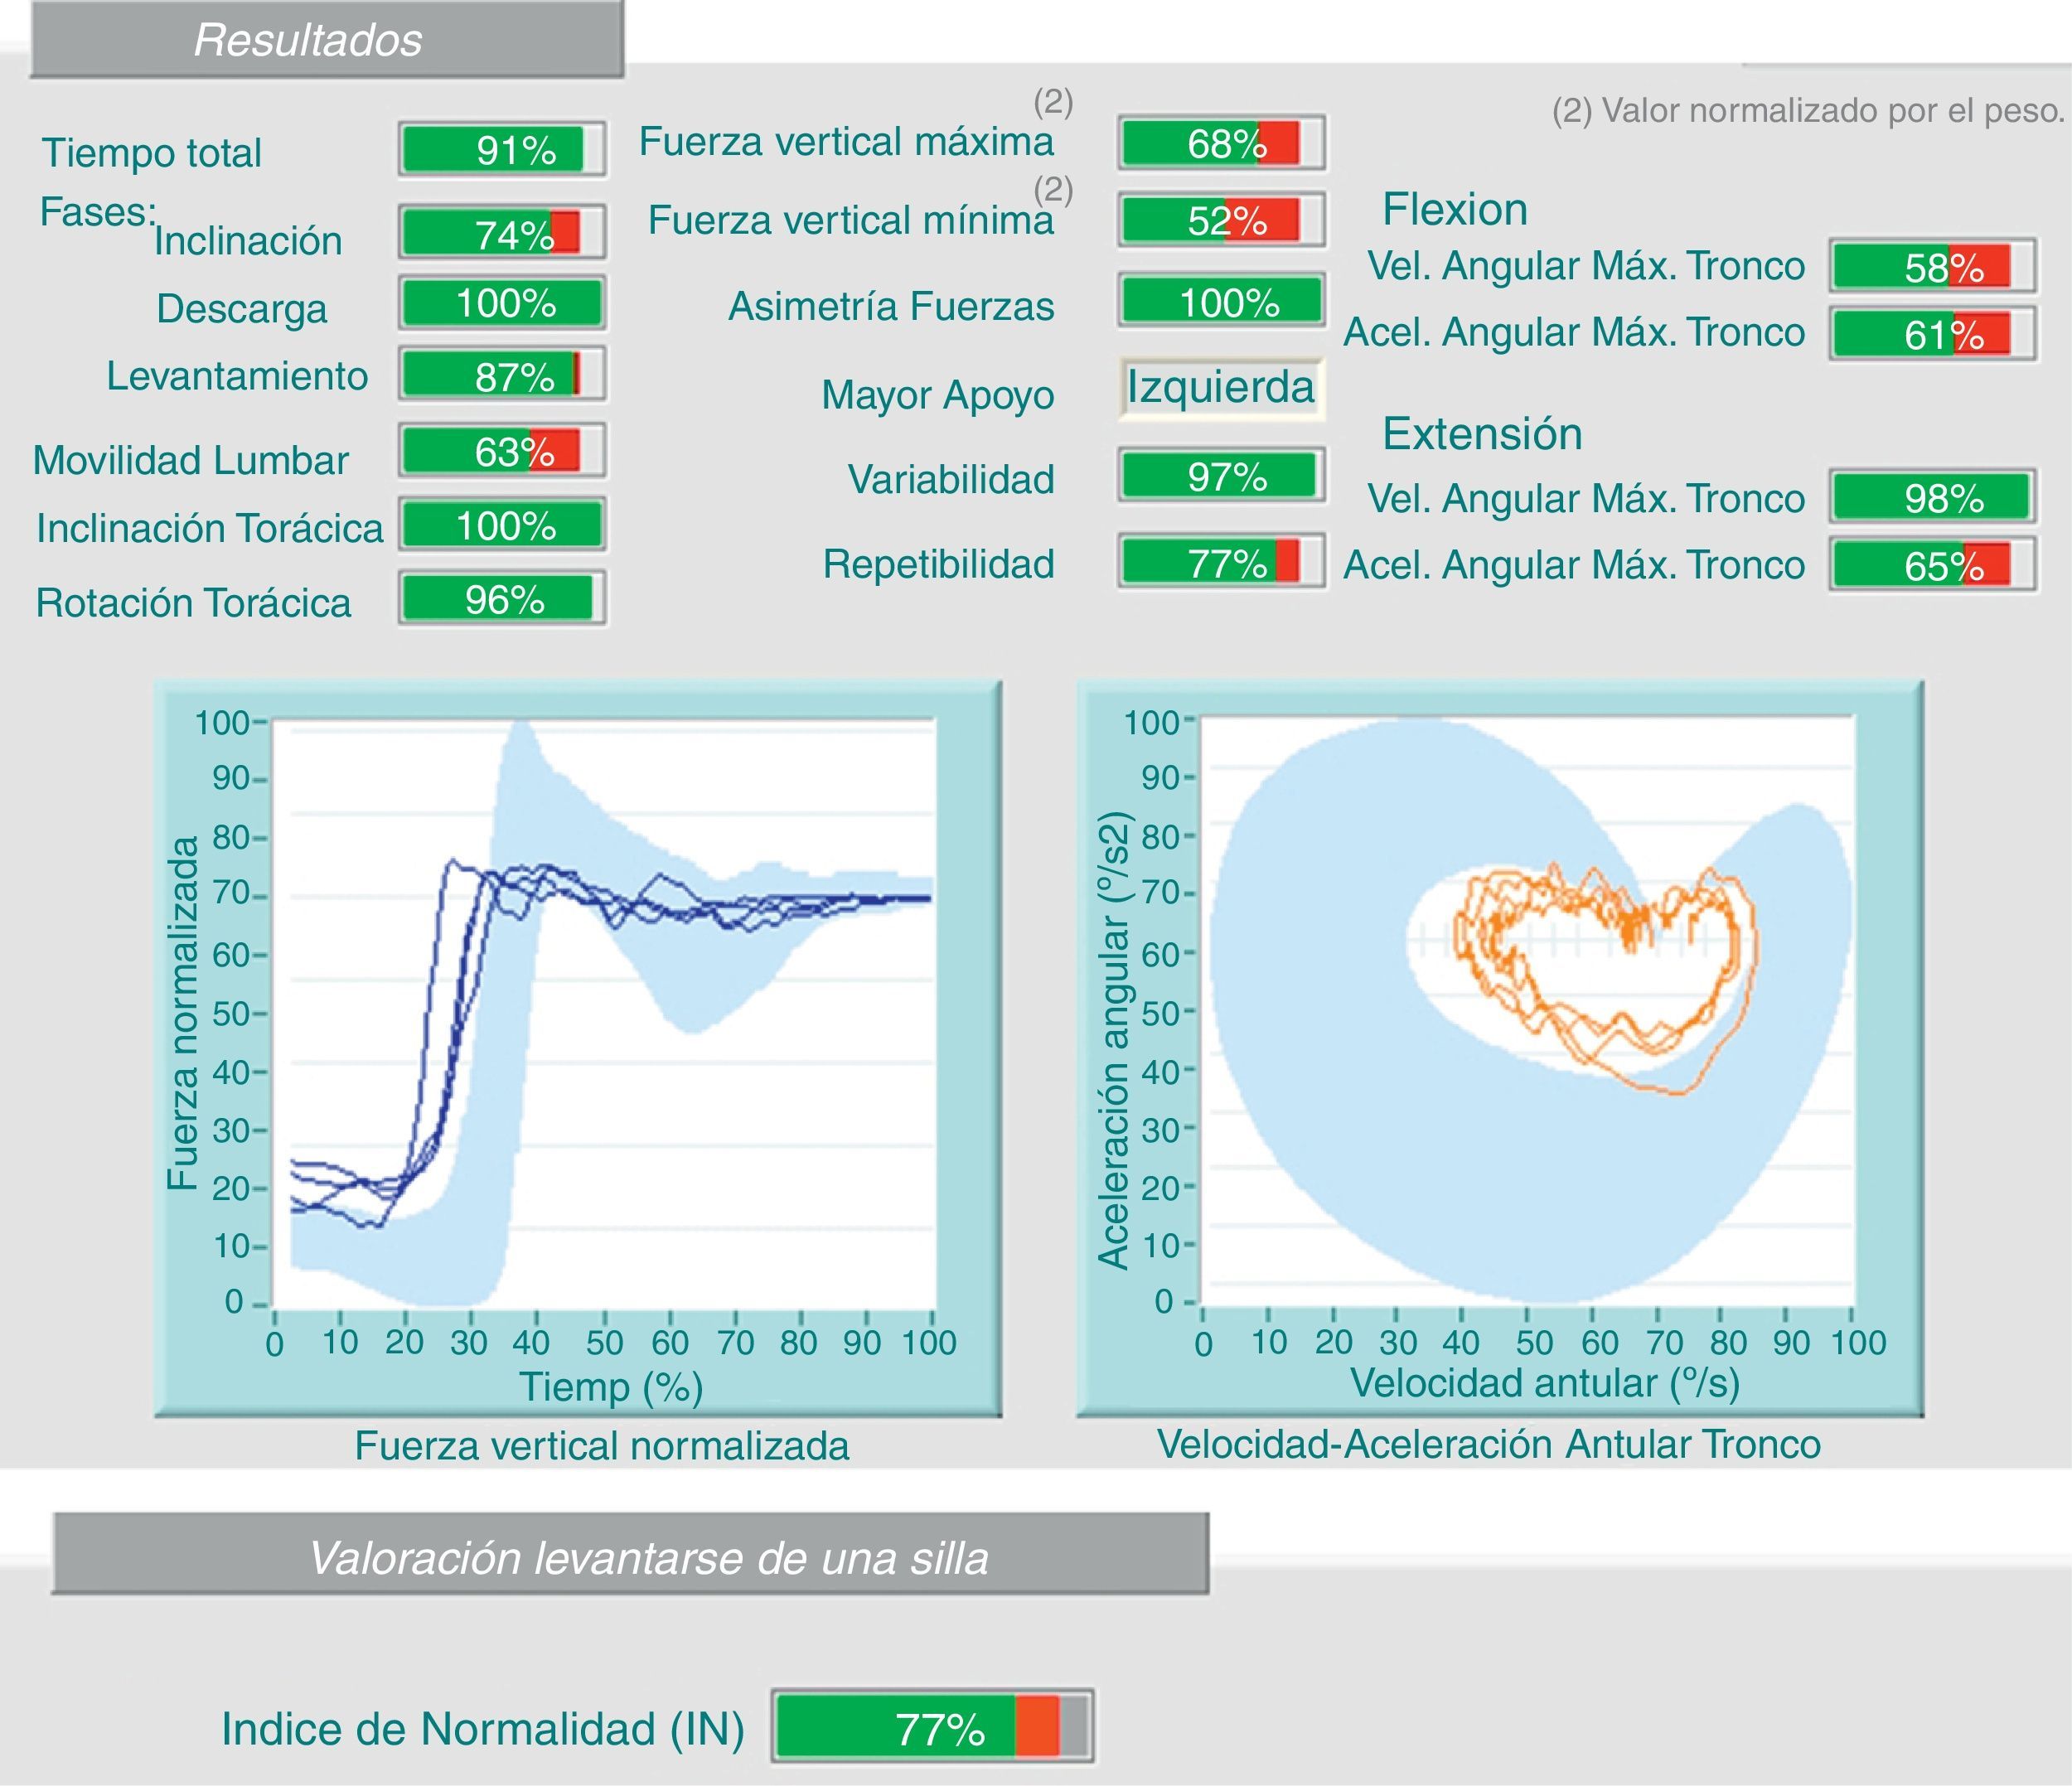Select Movilidad Lumbar 63% indicator
This screenshot has width=2072, height=1786.
[x=502, y=451]
